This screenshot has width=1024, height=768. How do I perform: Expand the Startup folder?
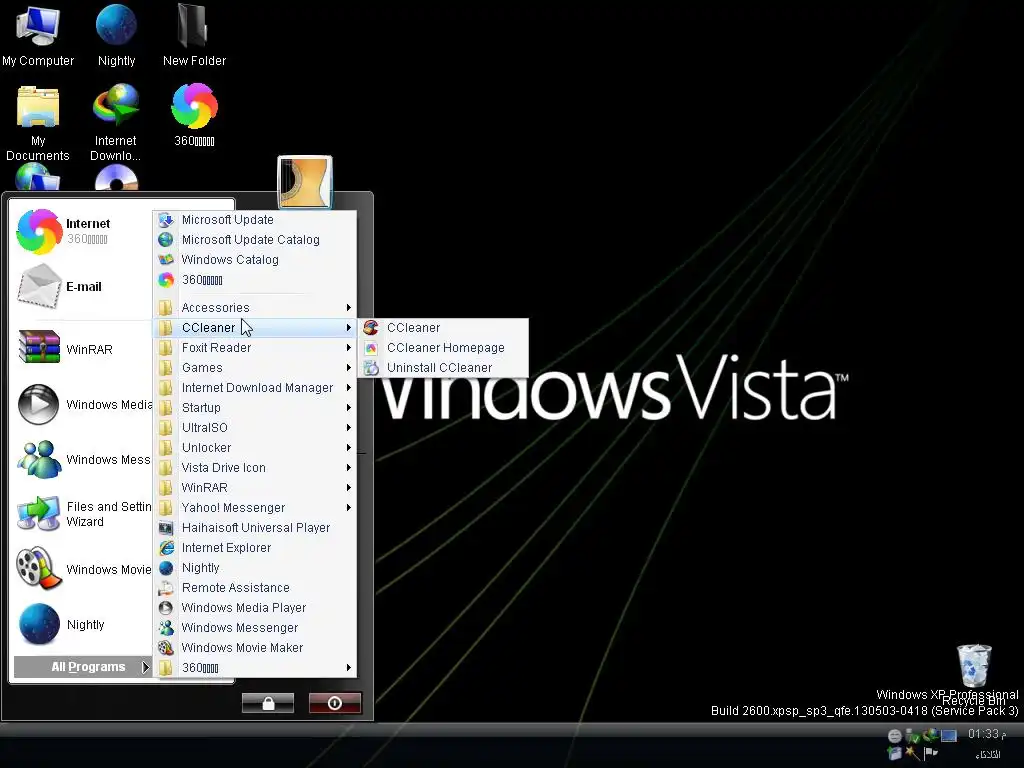pyautogui.click(x=256, y=408)
